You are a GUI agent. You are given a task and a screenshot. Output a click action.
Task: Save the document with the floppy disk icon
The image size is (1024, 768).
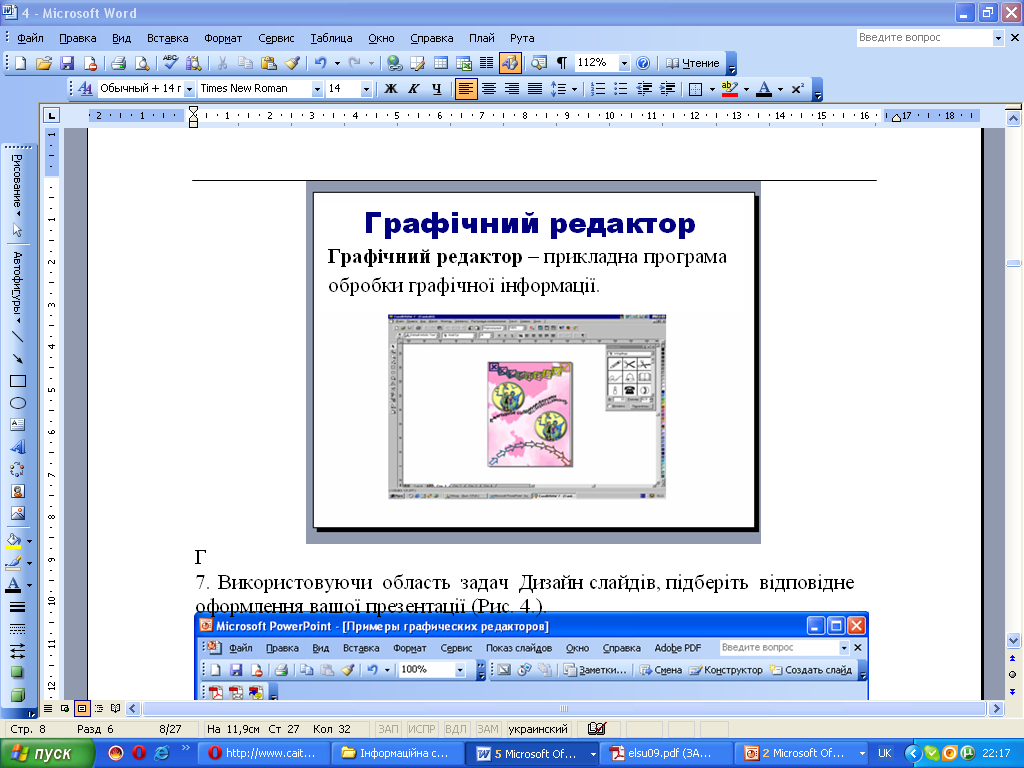(x=67, y=63)
